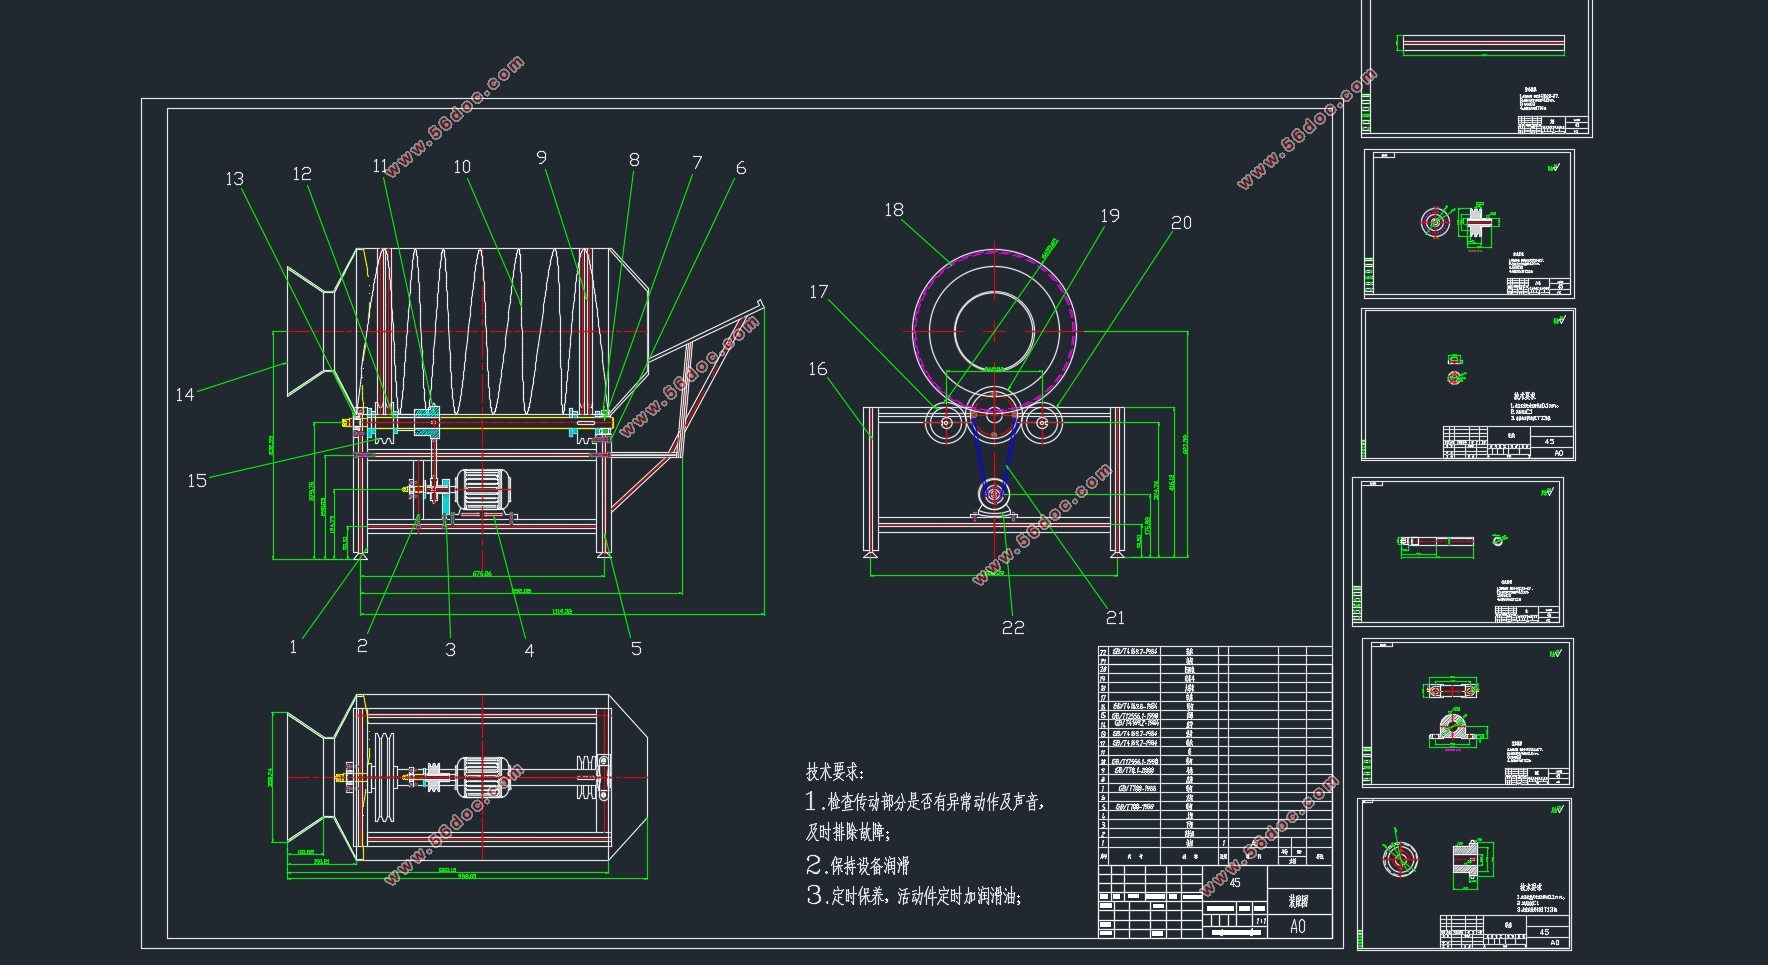The image size is (1768, 965).
Task: Click the small drive pulley in side view
Action: pyautogui.click(x=994, y=493)
